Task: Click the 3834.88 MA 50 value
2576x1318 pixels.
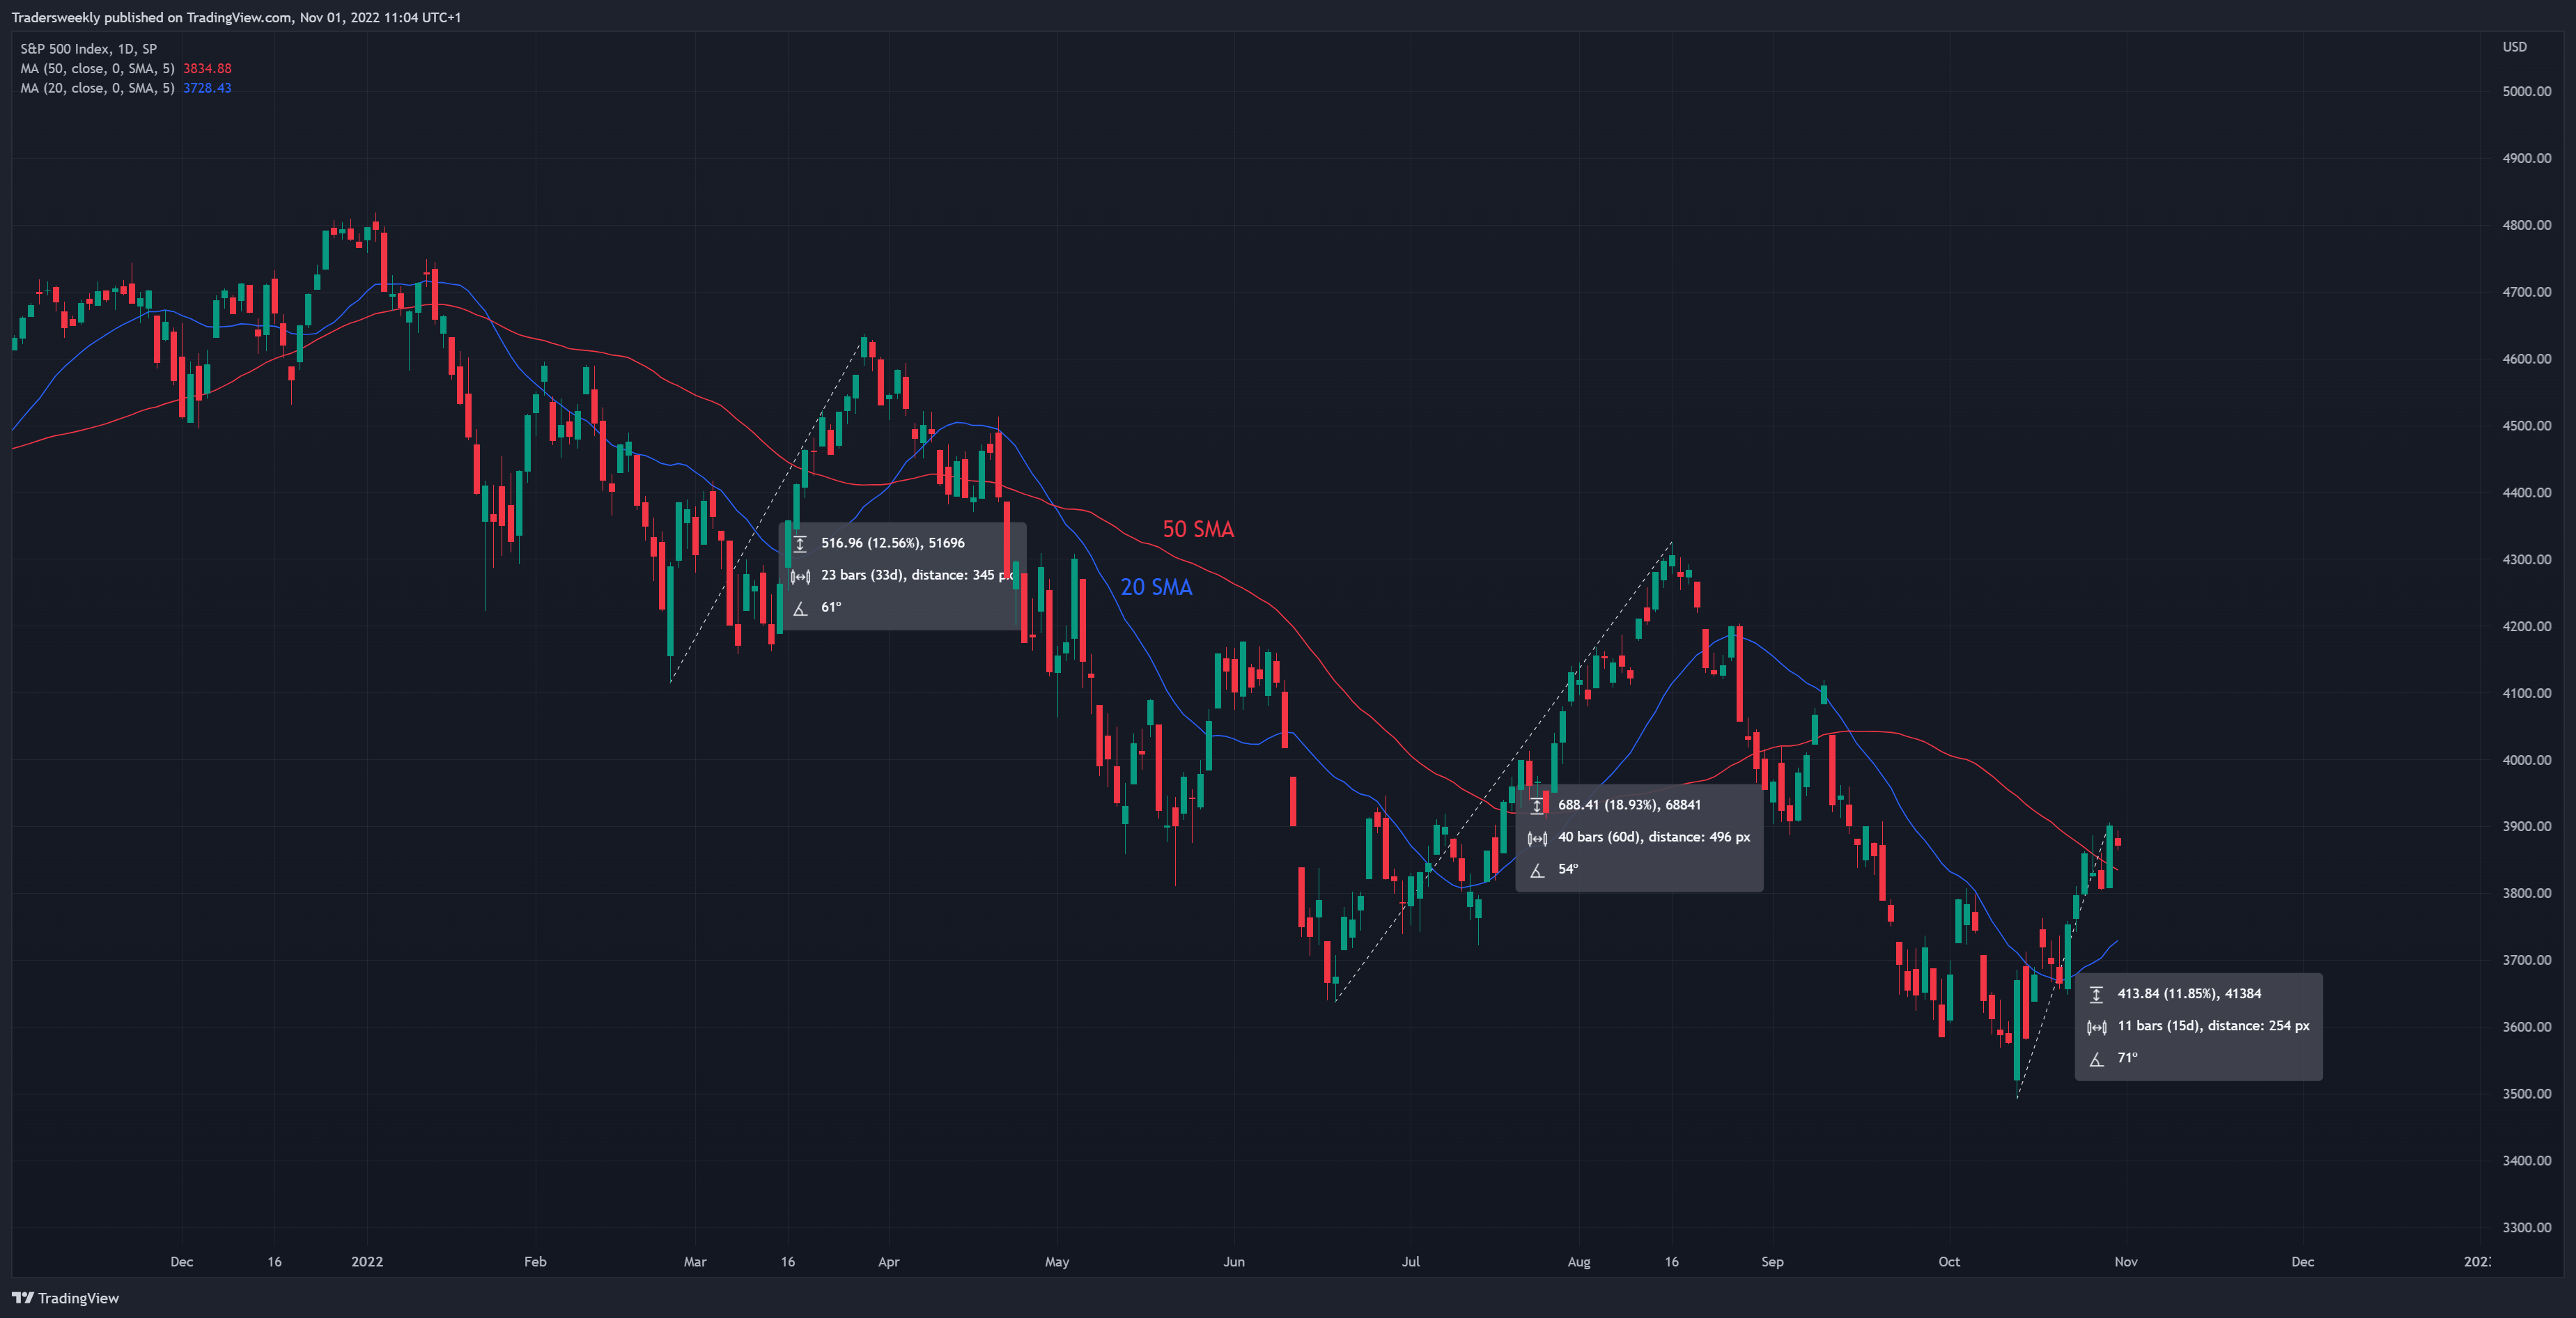Action: 207,68
